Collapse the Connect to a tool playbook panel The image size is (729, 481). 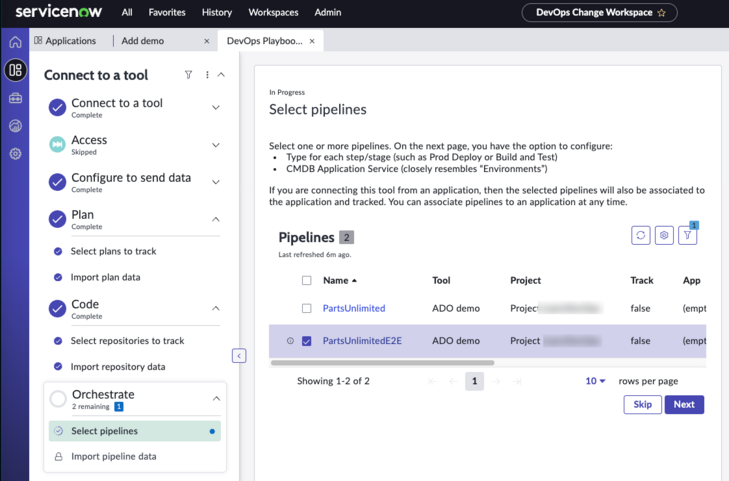221,75
